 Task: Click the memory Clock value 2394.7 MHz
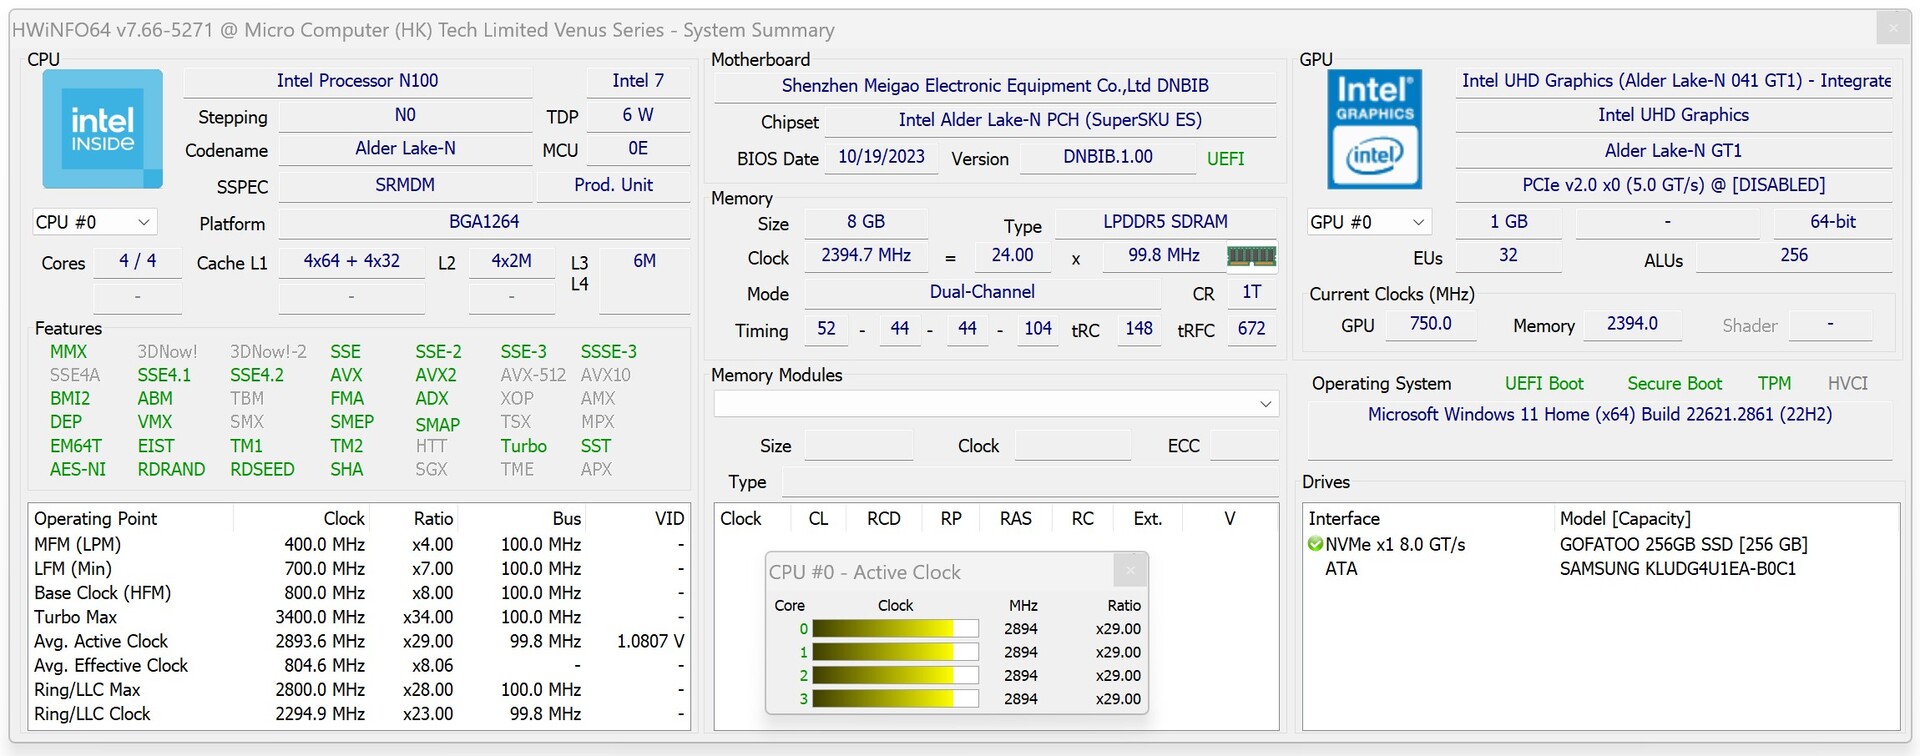pyautogui.click(x=866, y=256)
